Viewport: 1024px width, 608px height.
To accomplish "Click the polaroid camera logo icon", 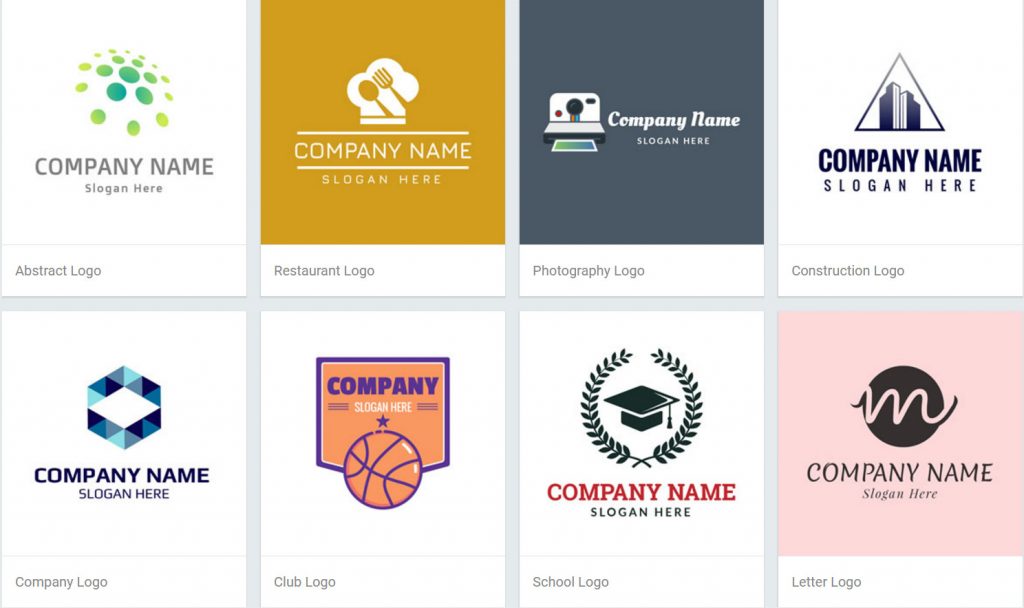I will click(x=574, y=122).
